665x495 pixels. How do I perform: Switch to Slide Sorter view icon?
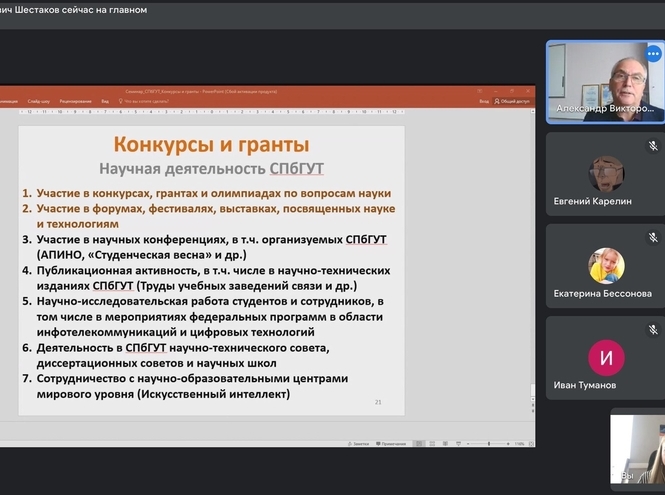pos(432,444)
